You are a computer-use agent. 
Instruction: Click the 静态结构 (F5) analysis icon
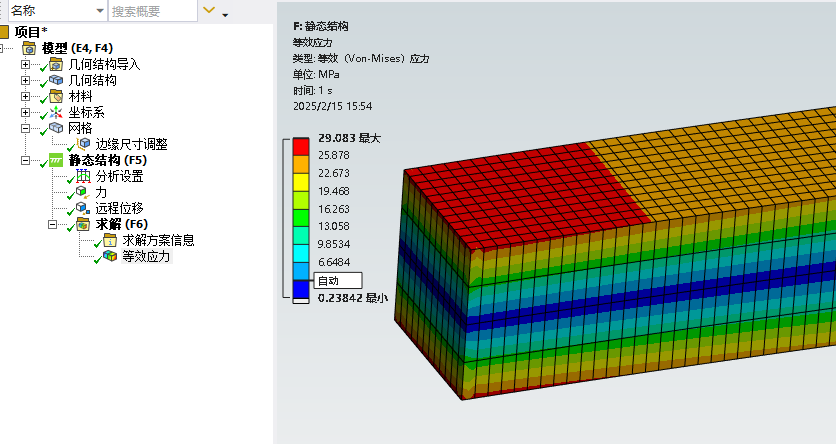56,160
